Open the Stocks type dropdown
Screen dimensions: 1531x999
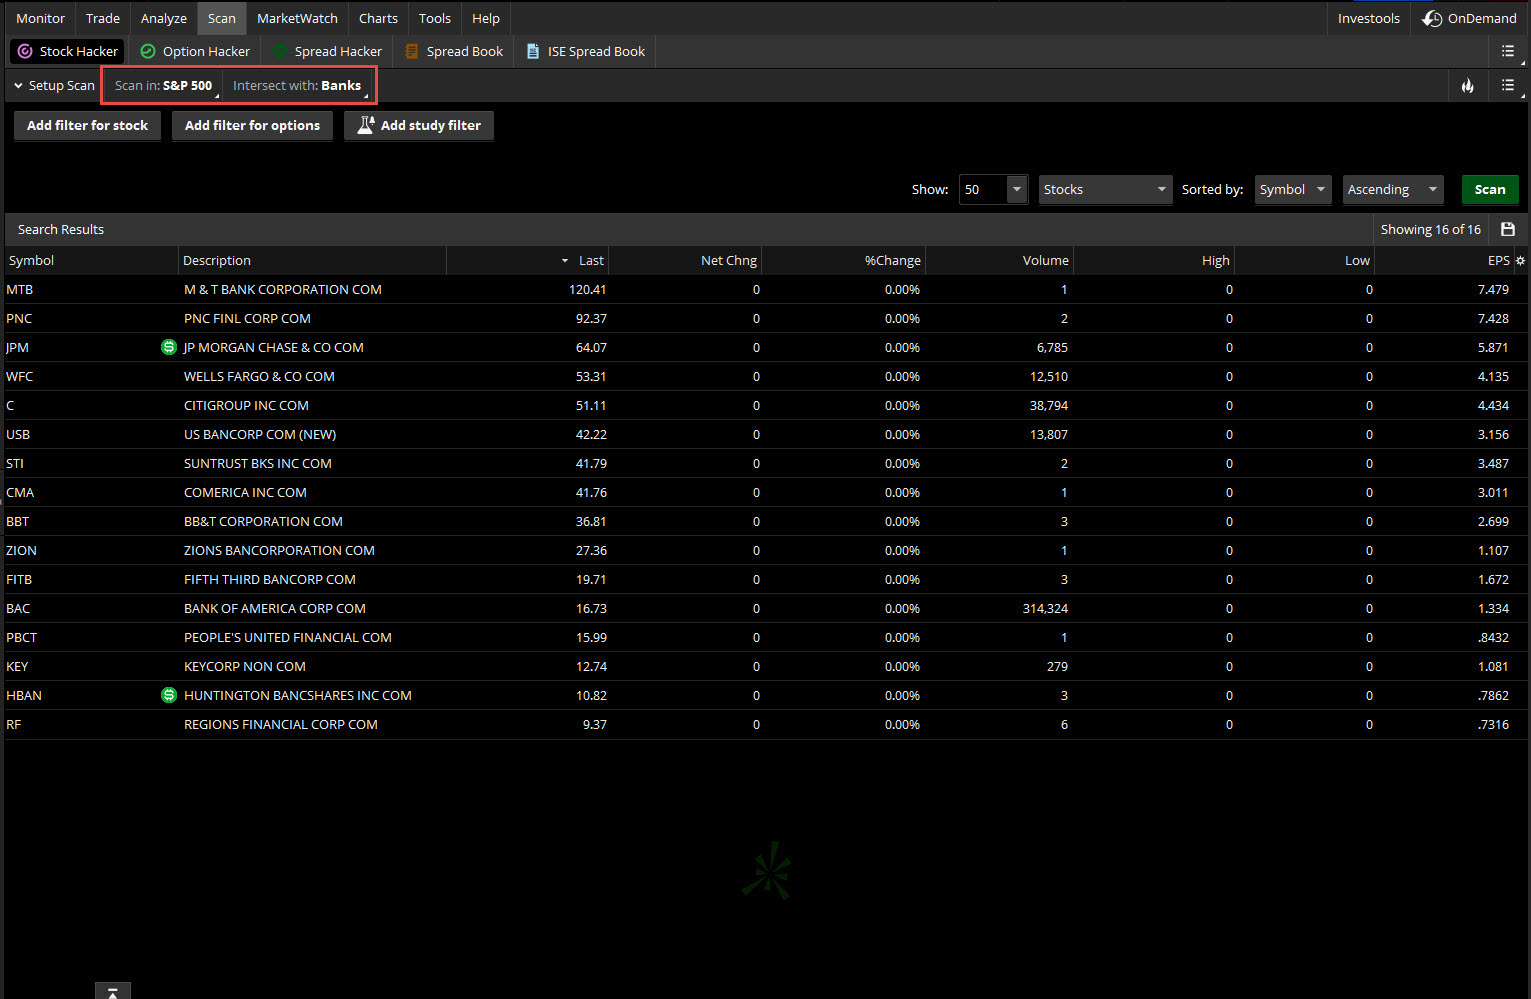pyautogui.click(x=1105, y=189)
